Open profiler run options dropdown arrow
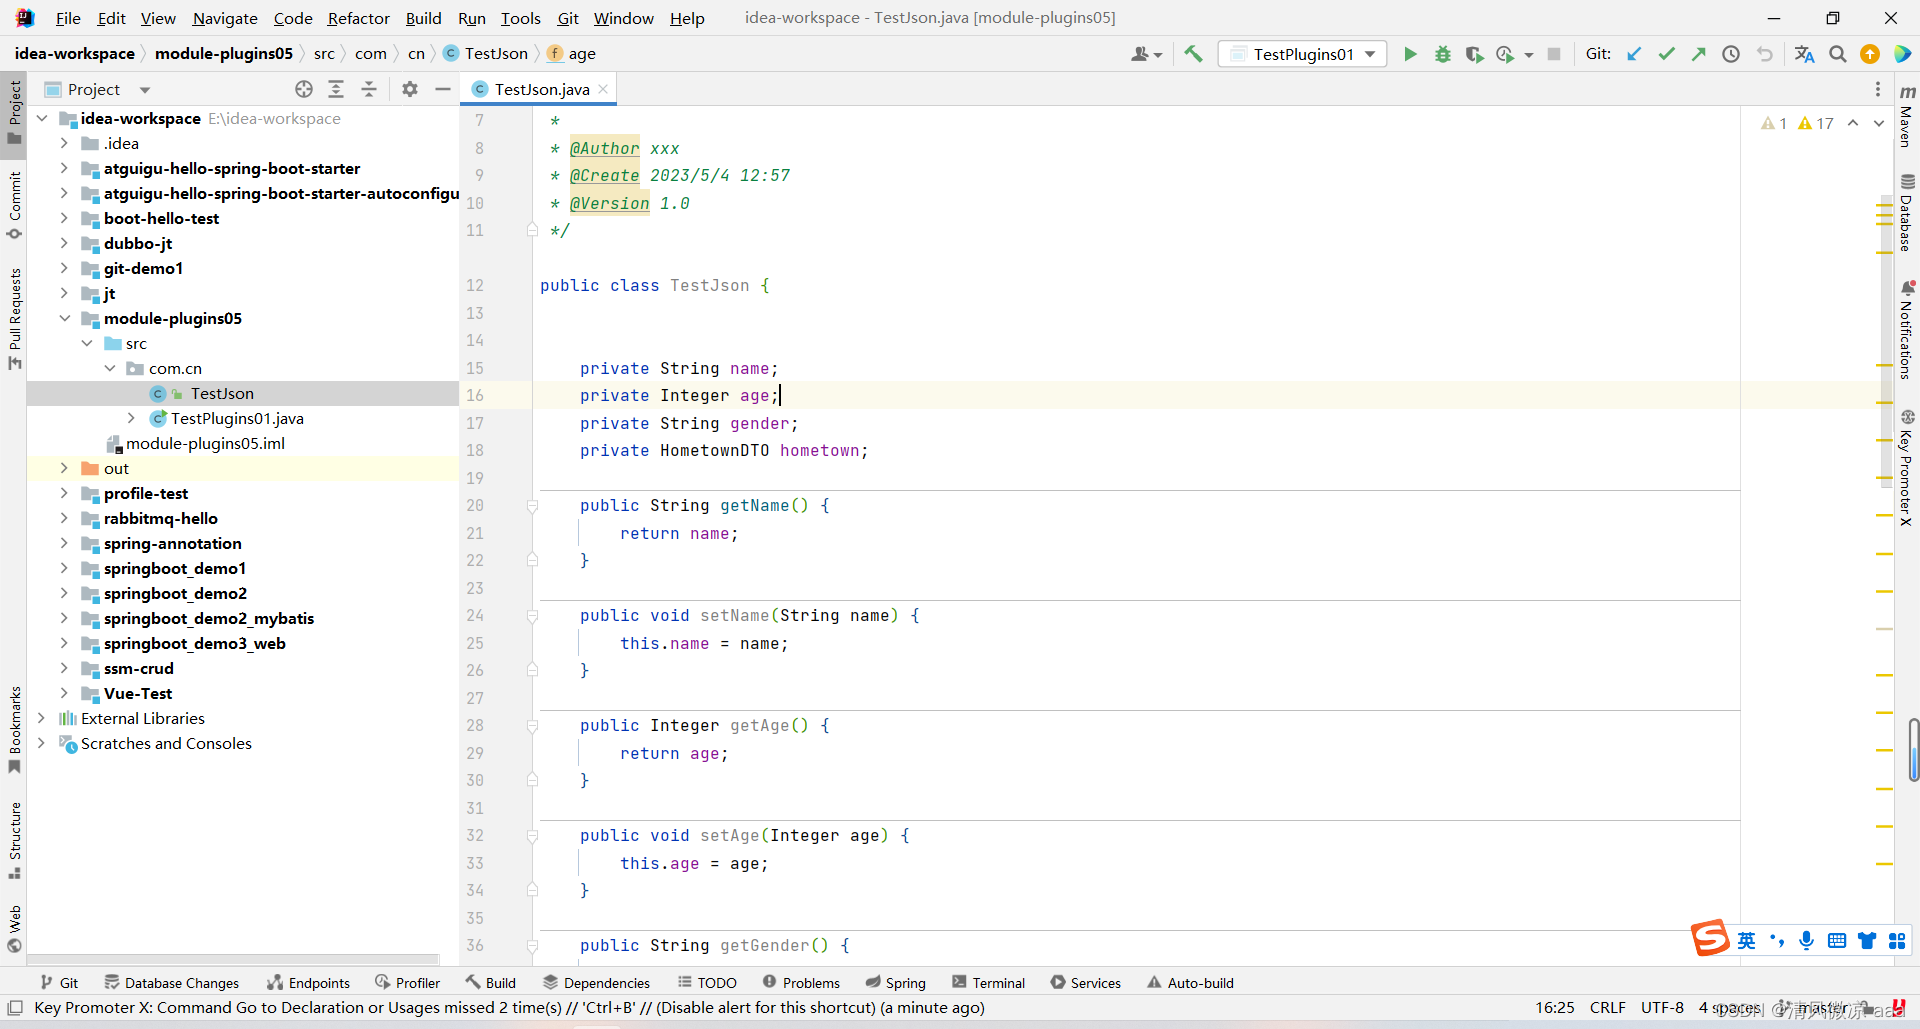 [1529, 55]
